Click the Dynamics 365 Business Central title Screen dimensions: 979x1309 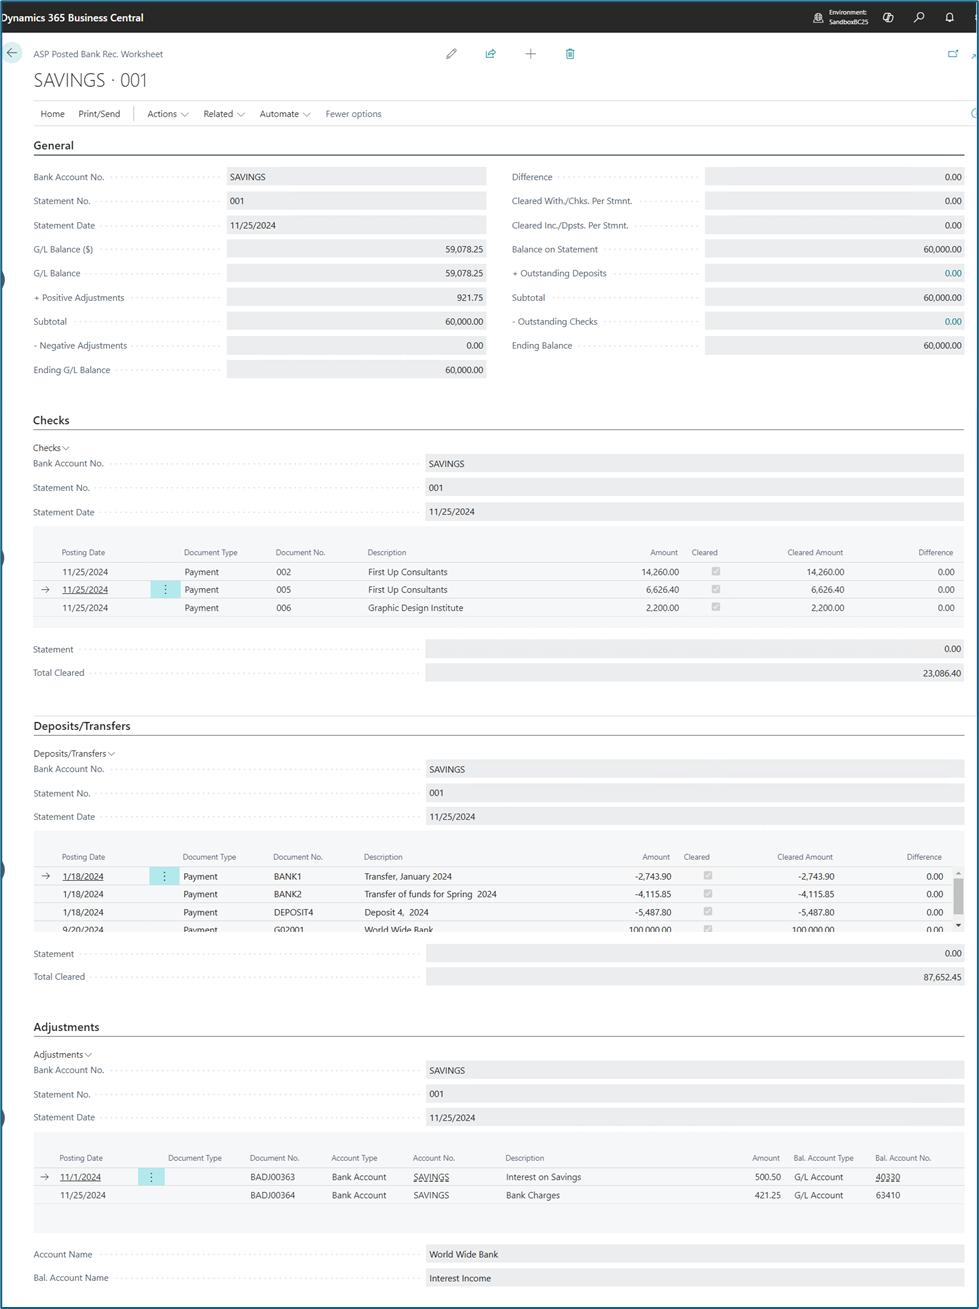(x=72, y=17)
